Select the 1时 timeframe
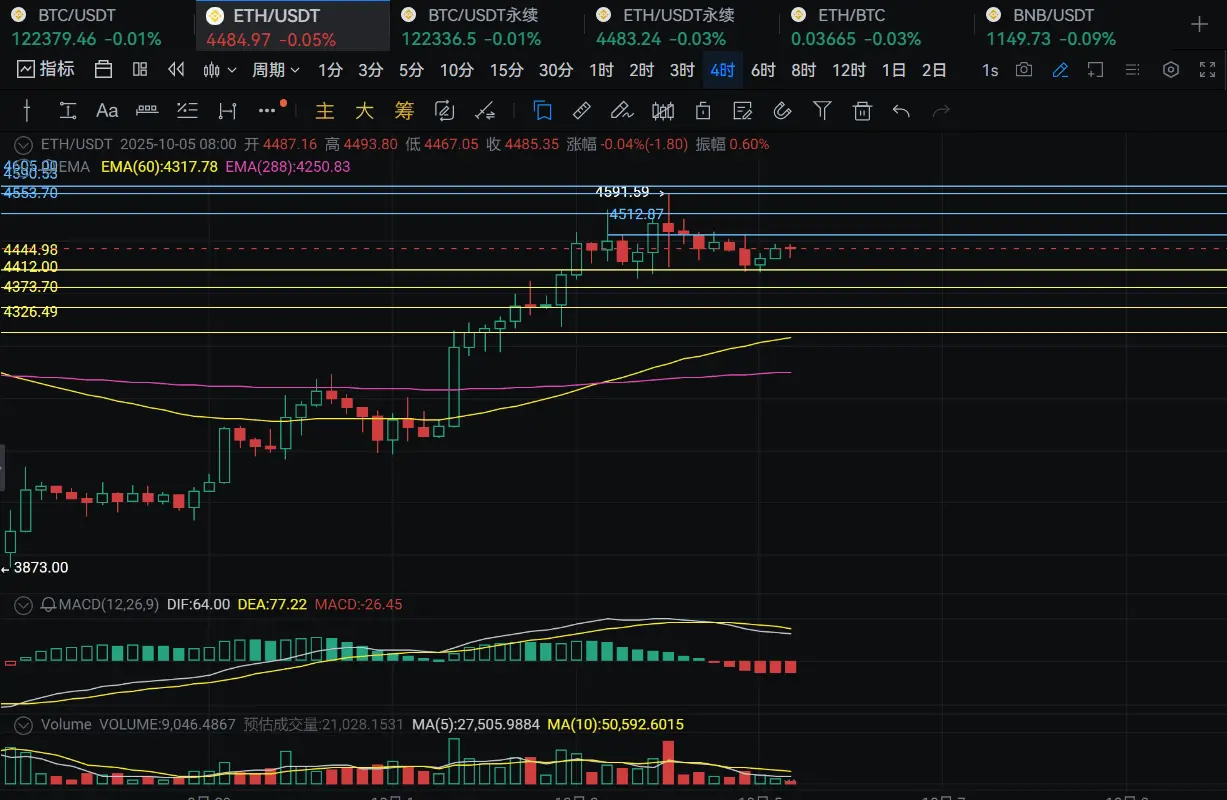 point(601,70)
